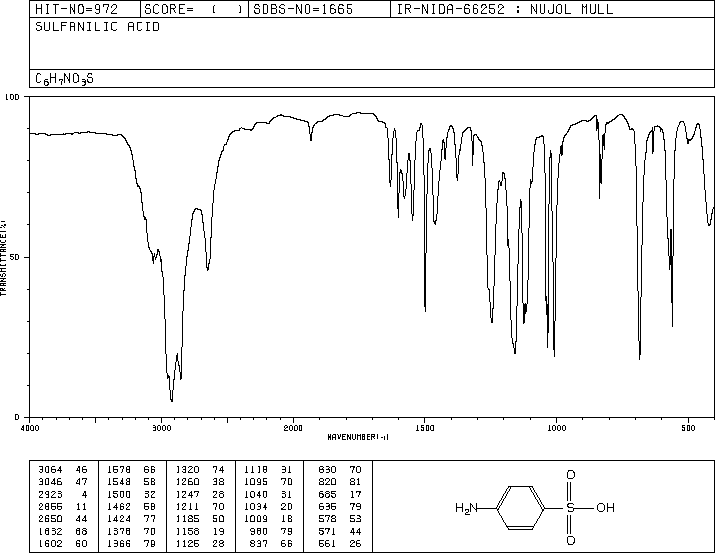Click the 3000 tick label on x-axis

[161, 428]
